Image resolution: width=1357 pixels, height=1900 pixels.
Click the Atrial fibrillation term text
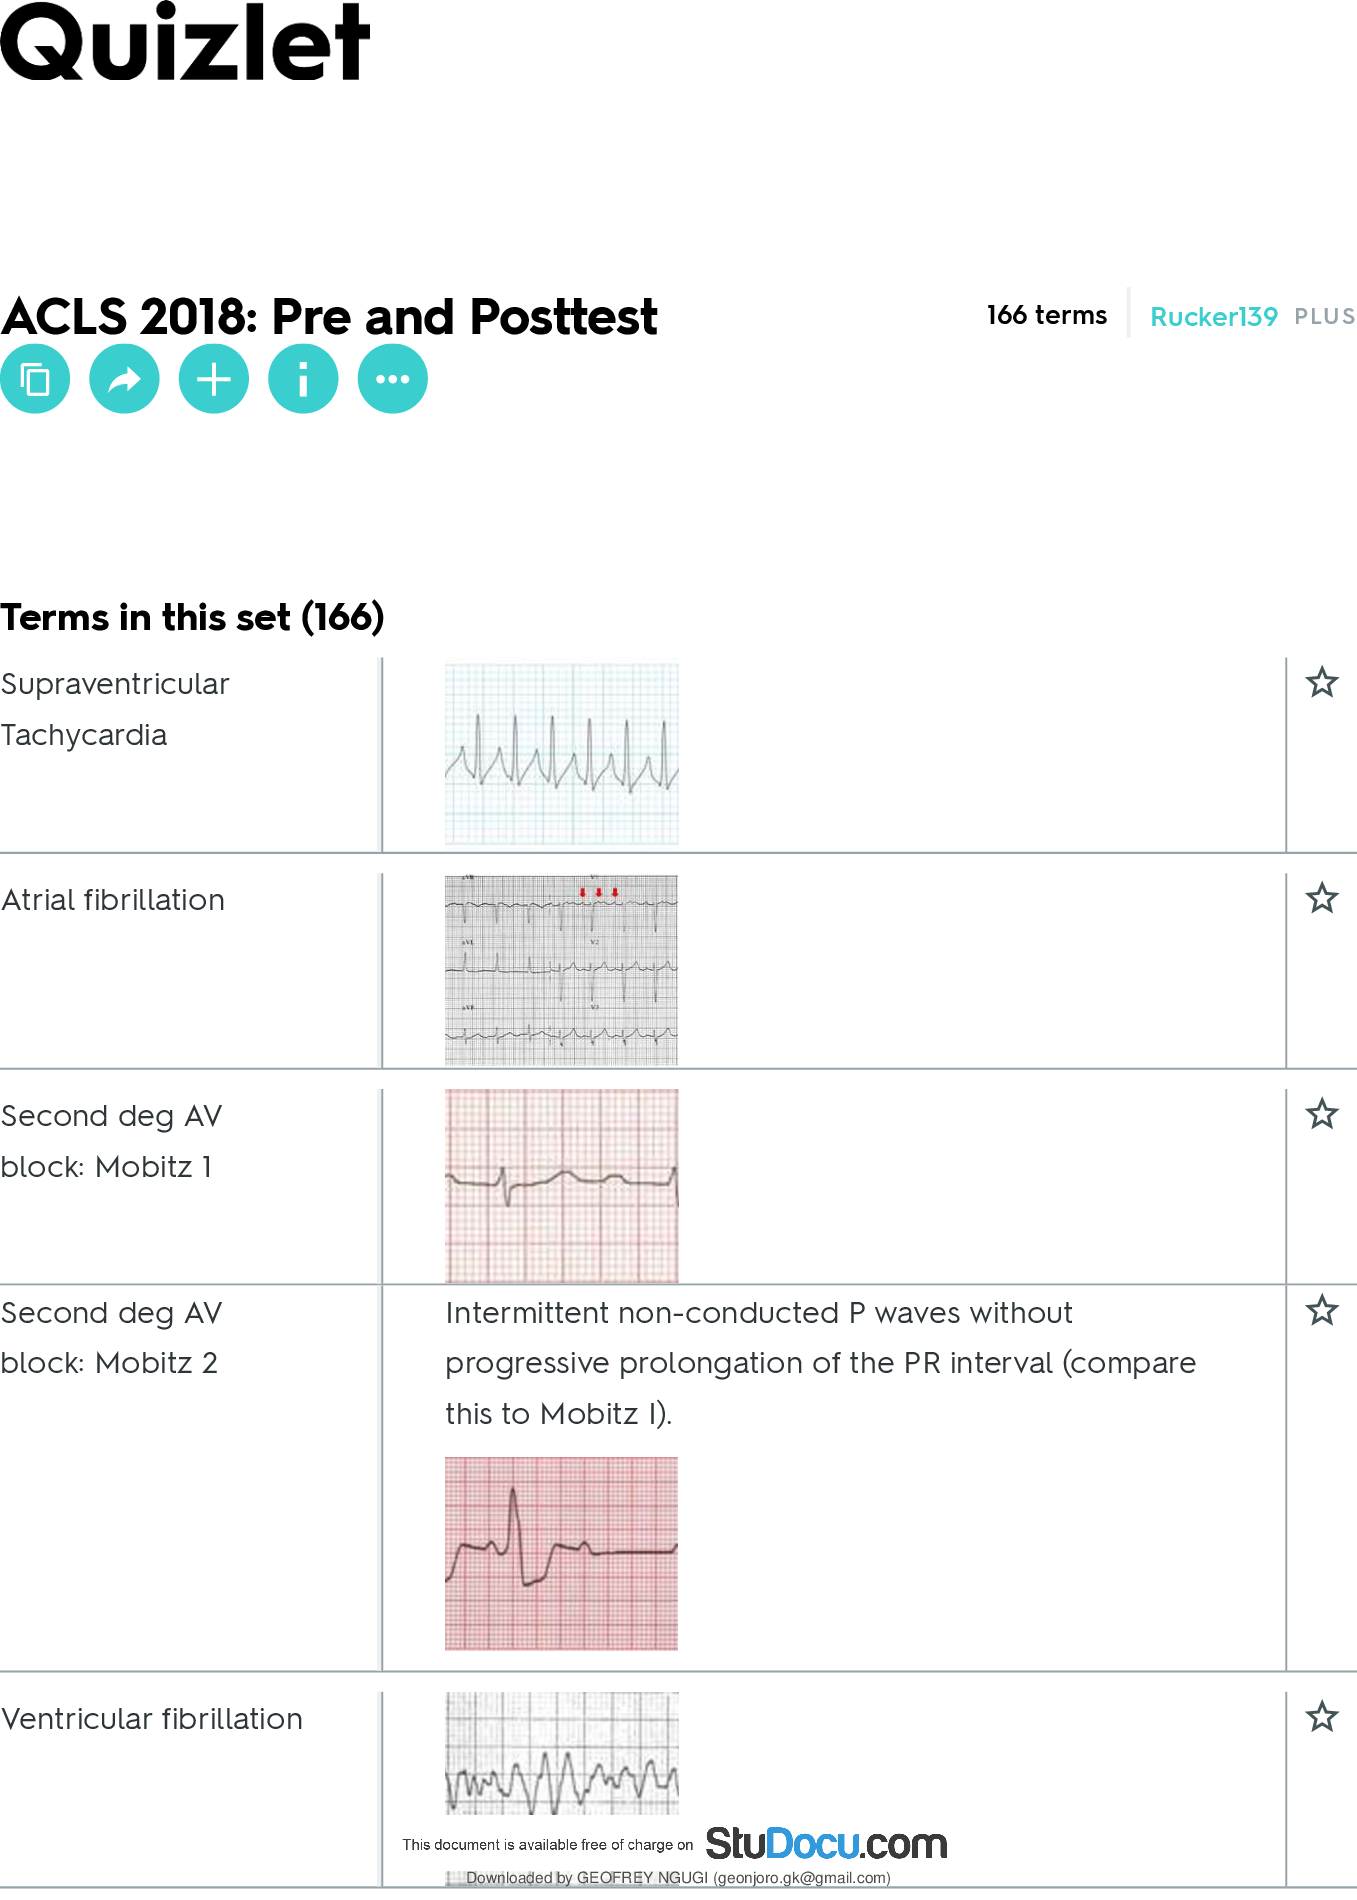(x=113, y=900)
